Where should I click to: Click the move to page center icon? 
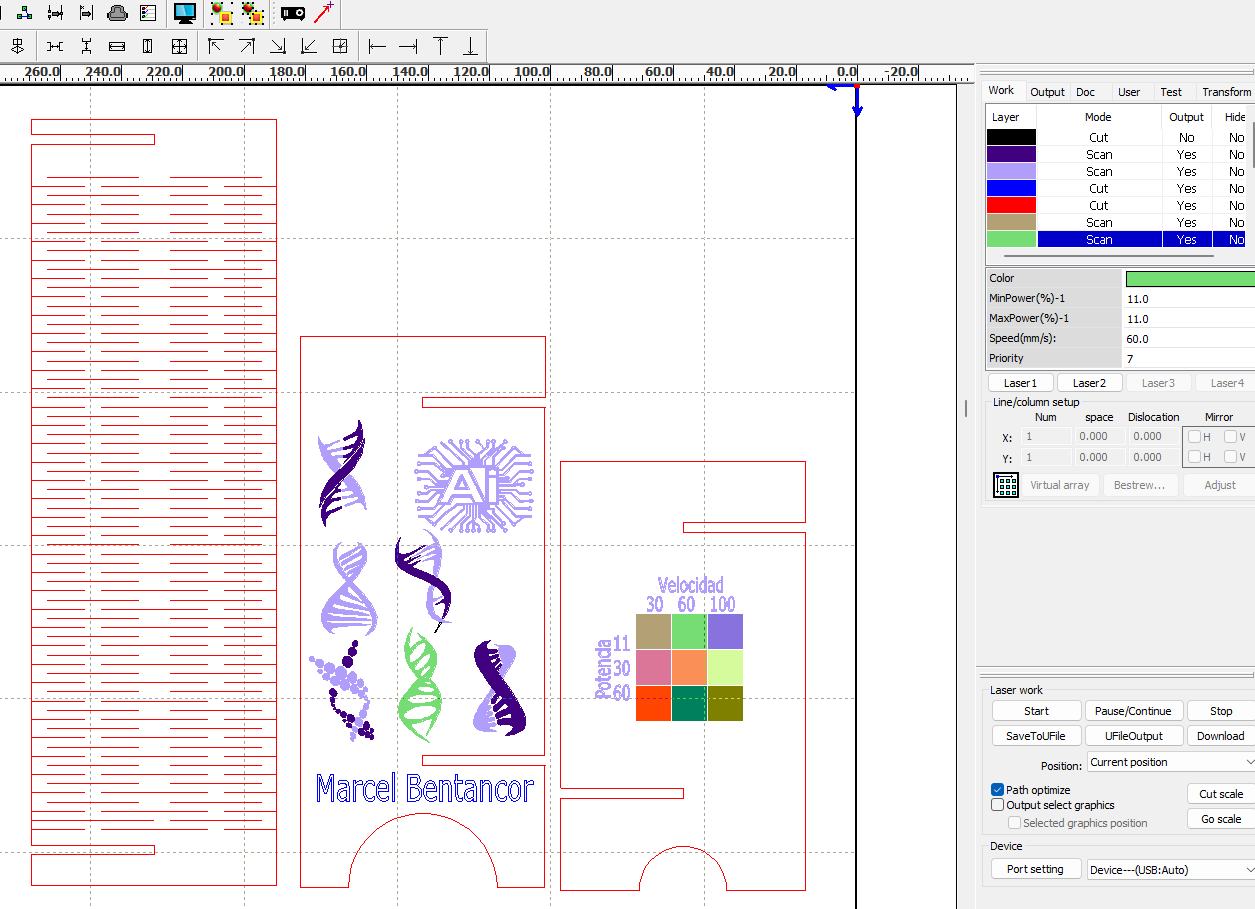tap(340, 46)
